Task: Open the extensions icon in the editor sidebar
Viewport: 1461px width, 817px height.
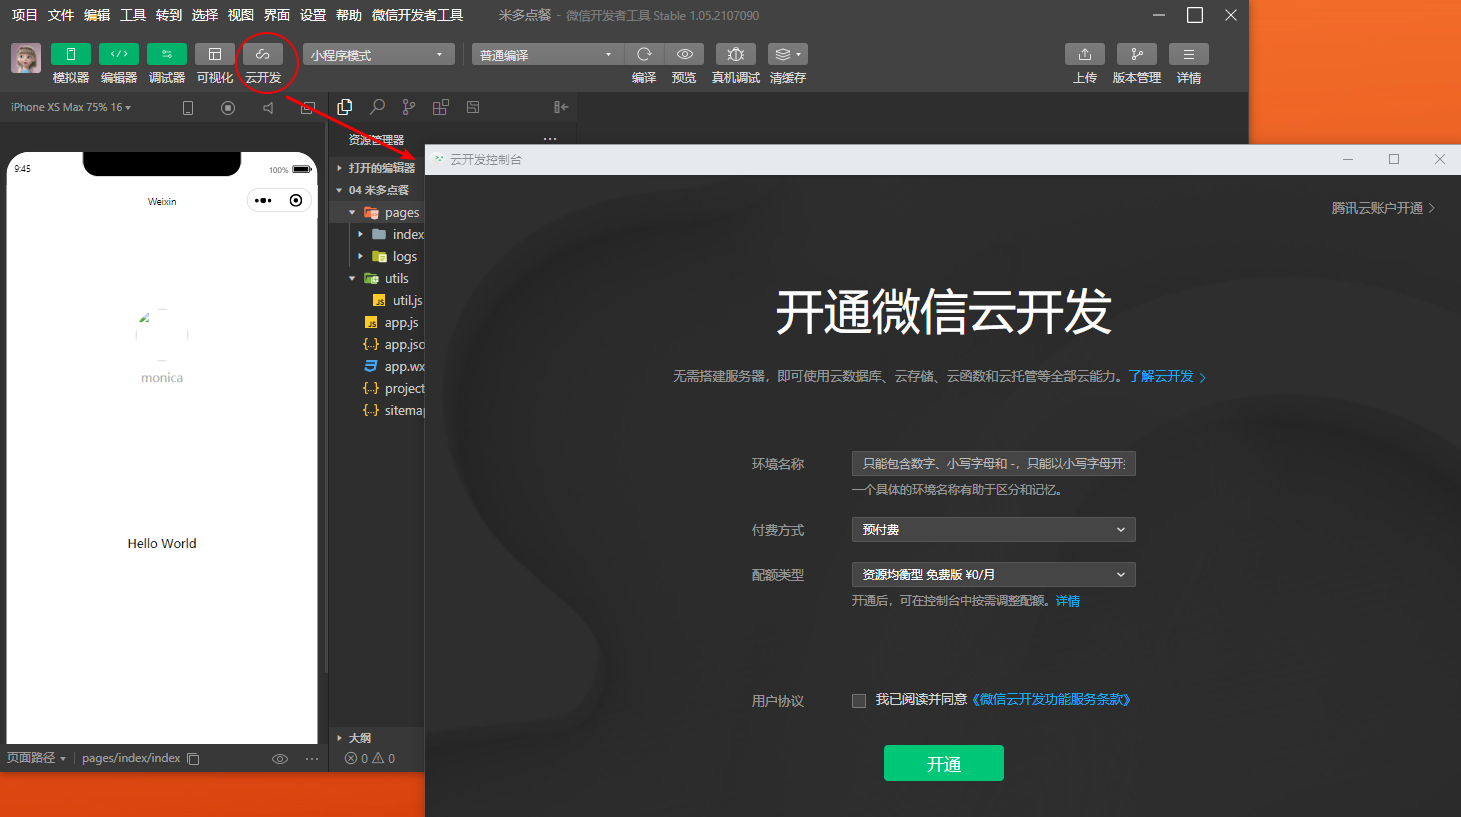Action: click(x=441, y=107)
